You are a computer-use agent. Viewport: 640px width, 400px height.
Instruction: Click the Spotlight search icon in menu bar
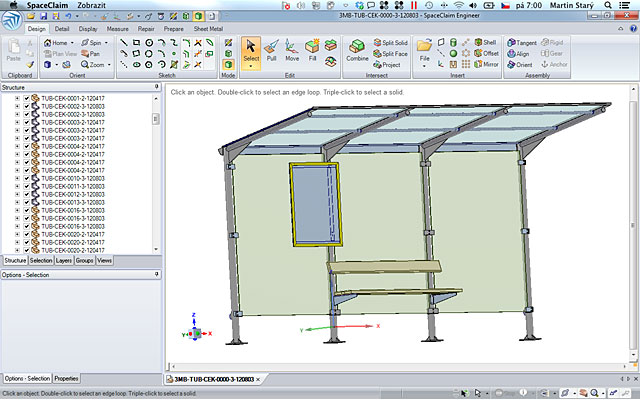coord(608,5)
